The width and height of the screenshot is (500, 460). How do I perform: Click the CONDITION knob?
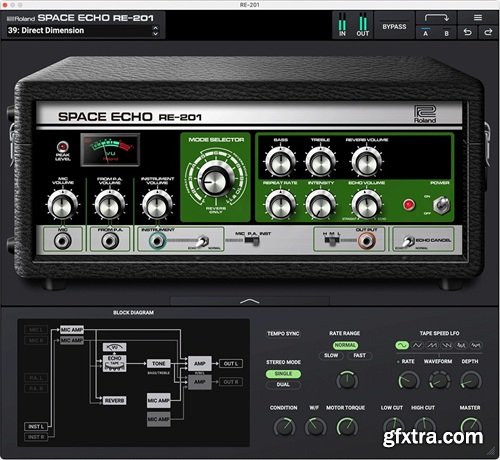(x=284, y=426)
